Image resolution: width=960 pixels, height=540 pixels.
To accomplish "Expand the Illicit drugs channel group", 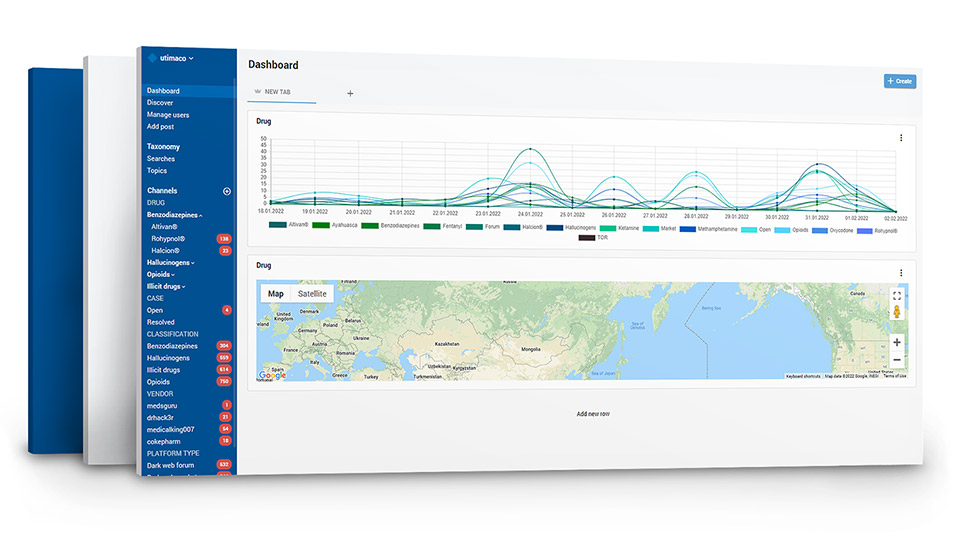I will pyautogui.click(x=166, y=287).
